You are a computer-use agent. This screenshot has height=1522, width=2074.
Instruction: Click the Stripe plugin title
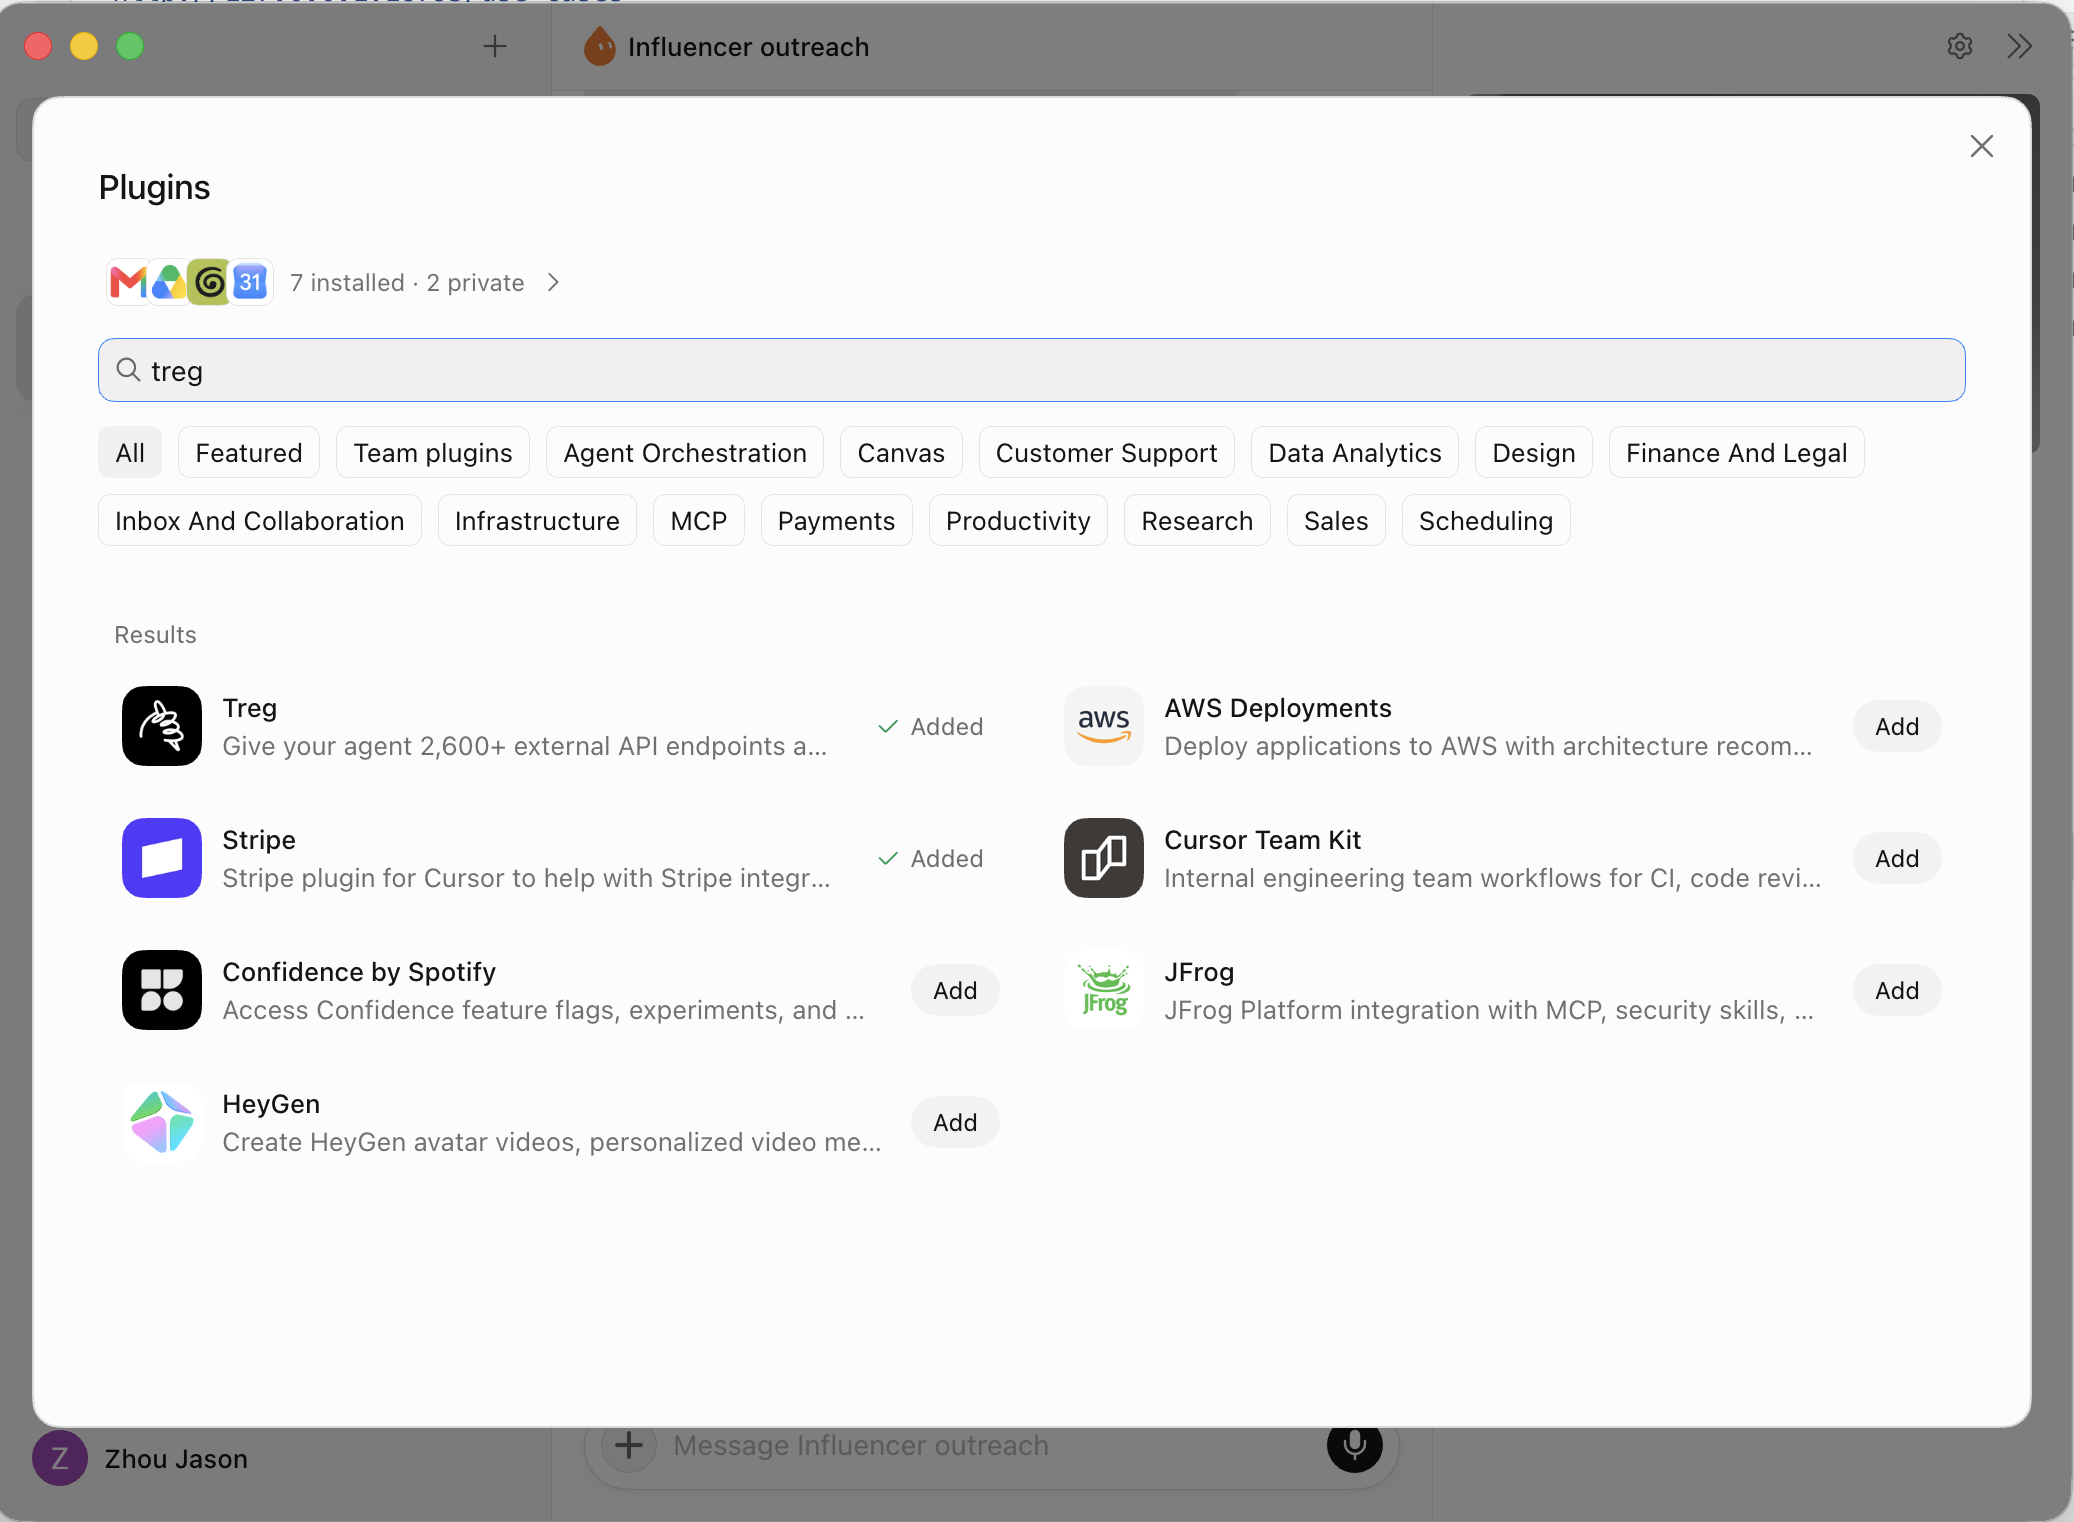(259, 840)
